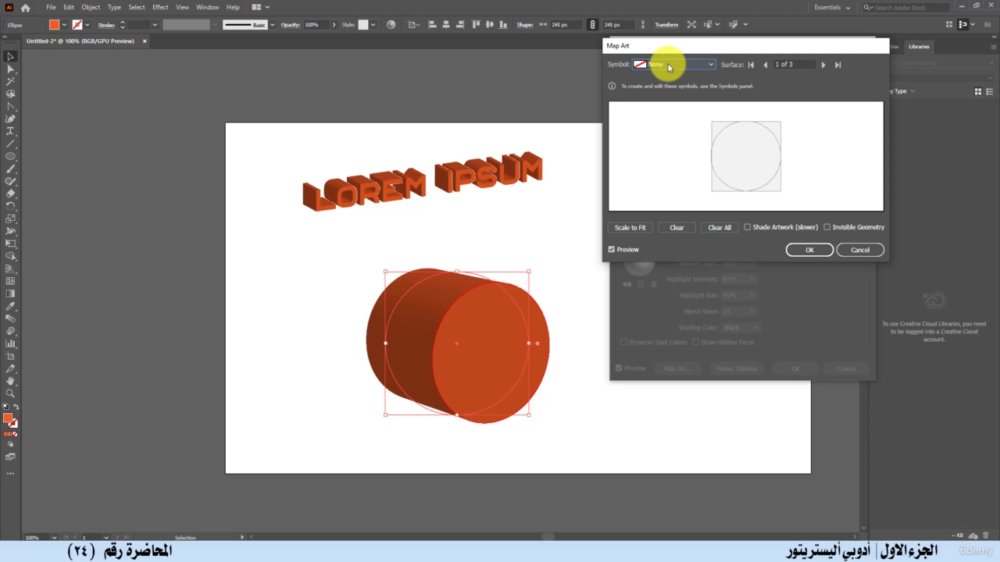Switch Libraries panel to list view
The height and width of the screenshot is (562, 1000).
(990, 92)
